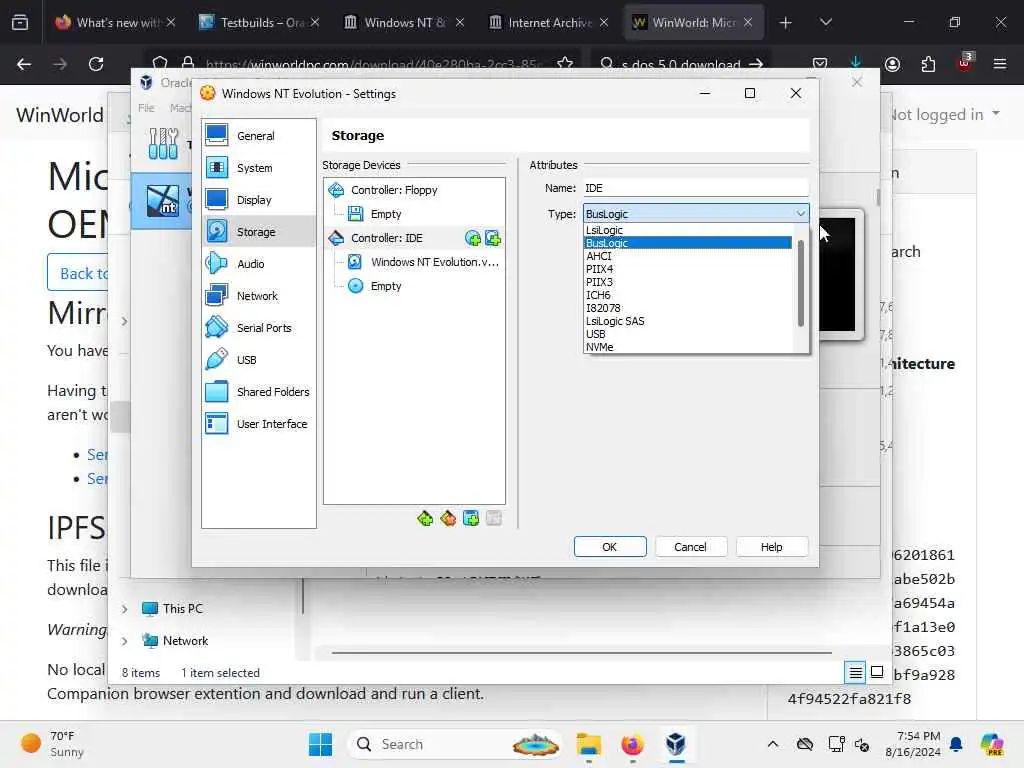Choose USB in the controller type list
1024x768 pixels.
click(688, 334)
